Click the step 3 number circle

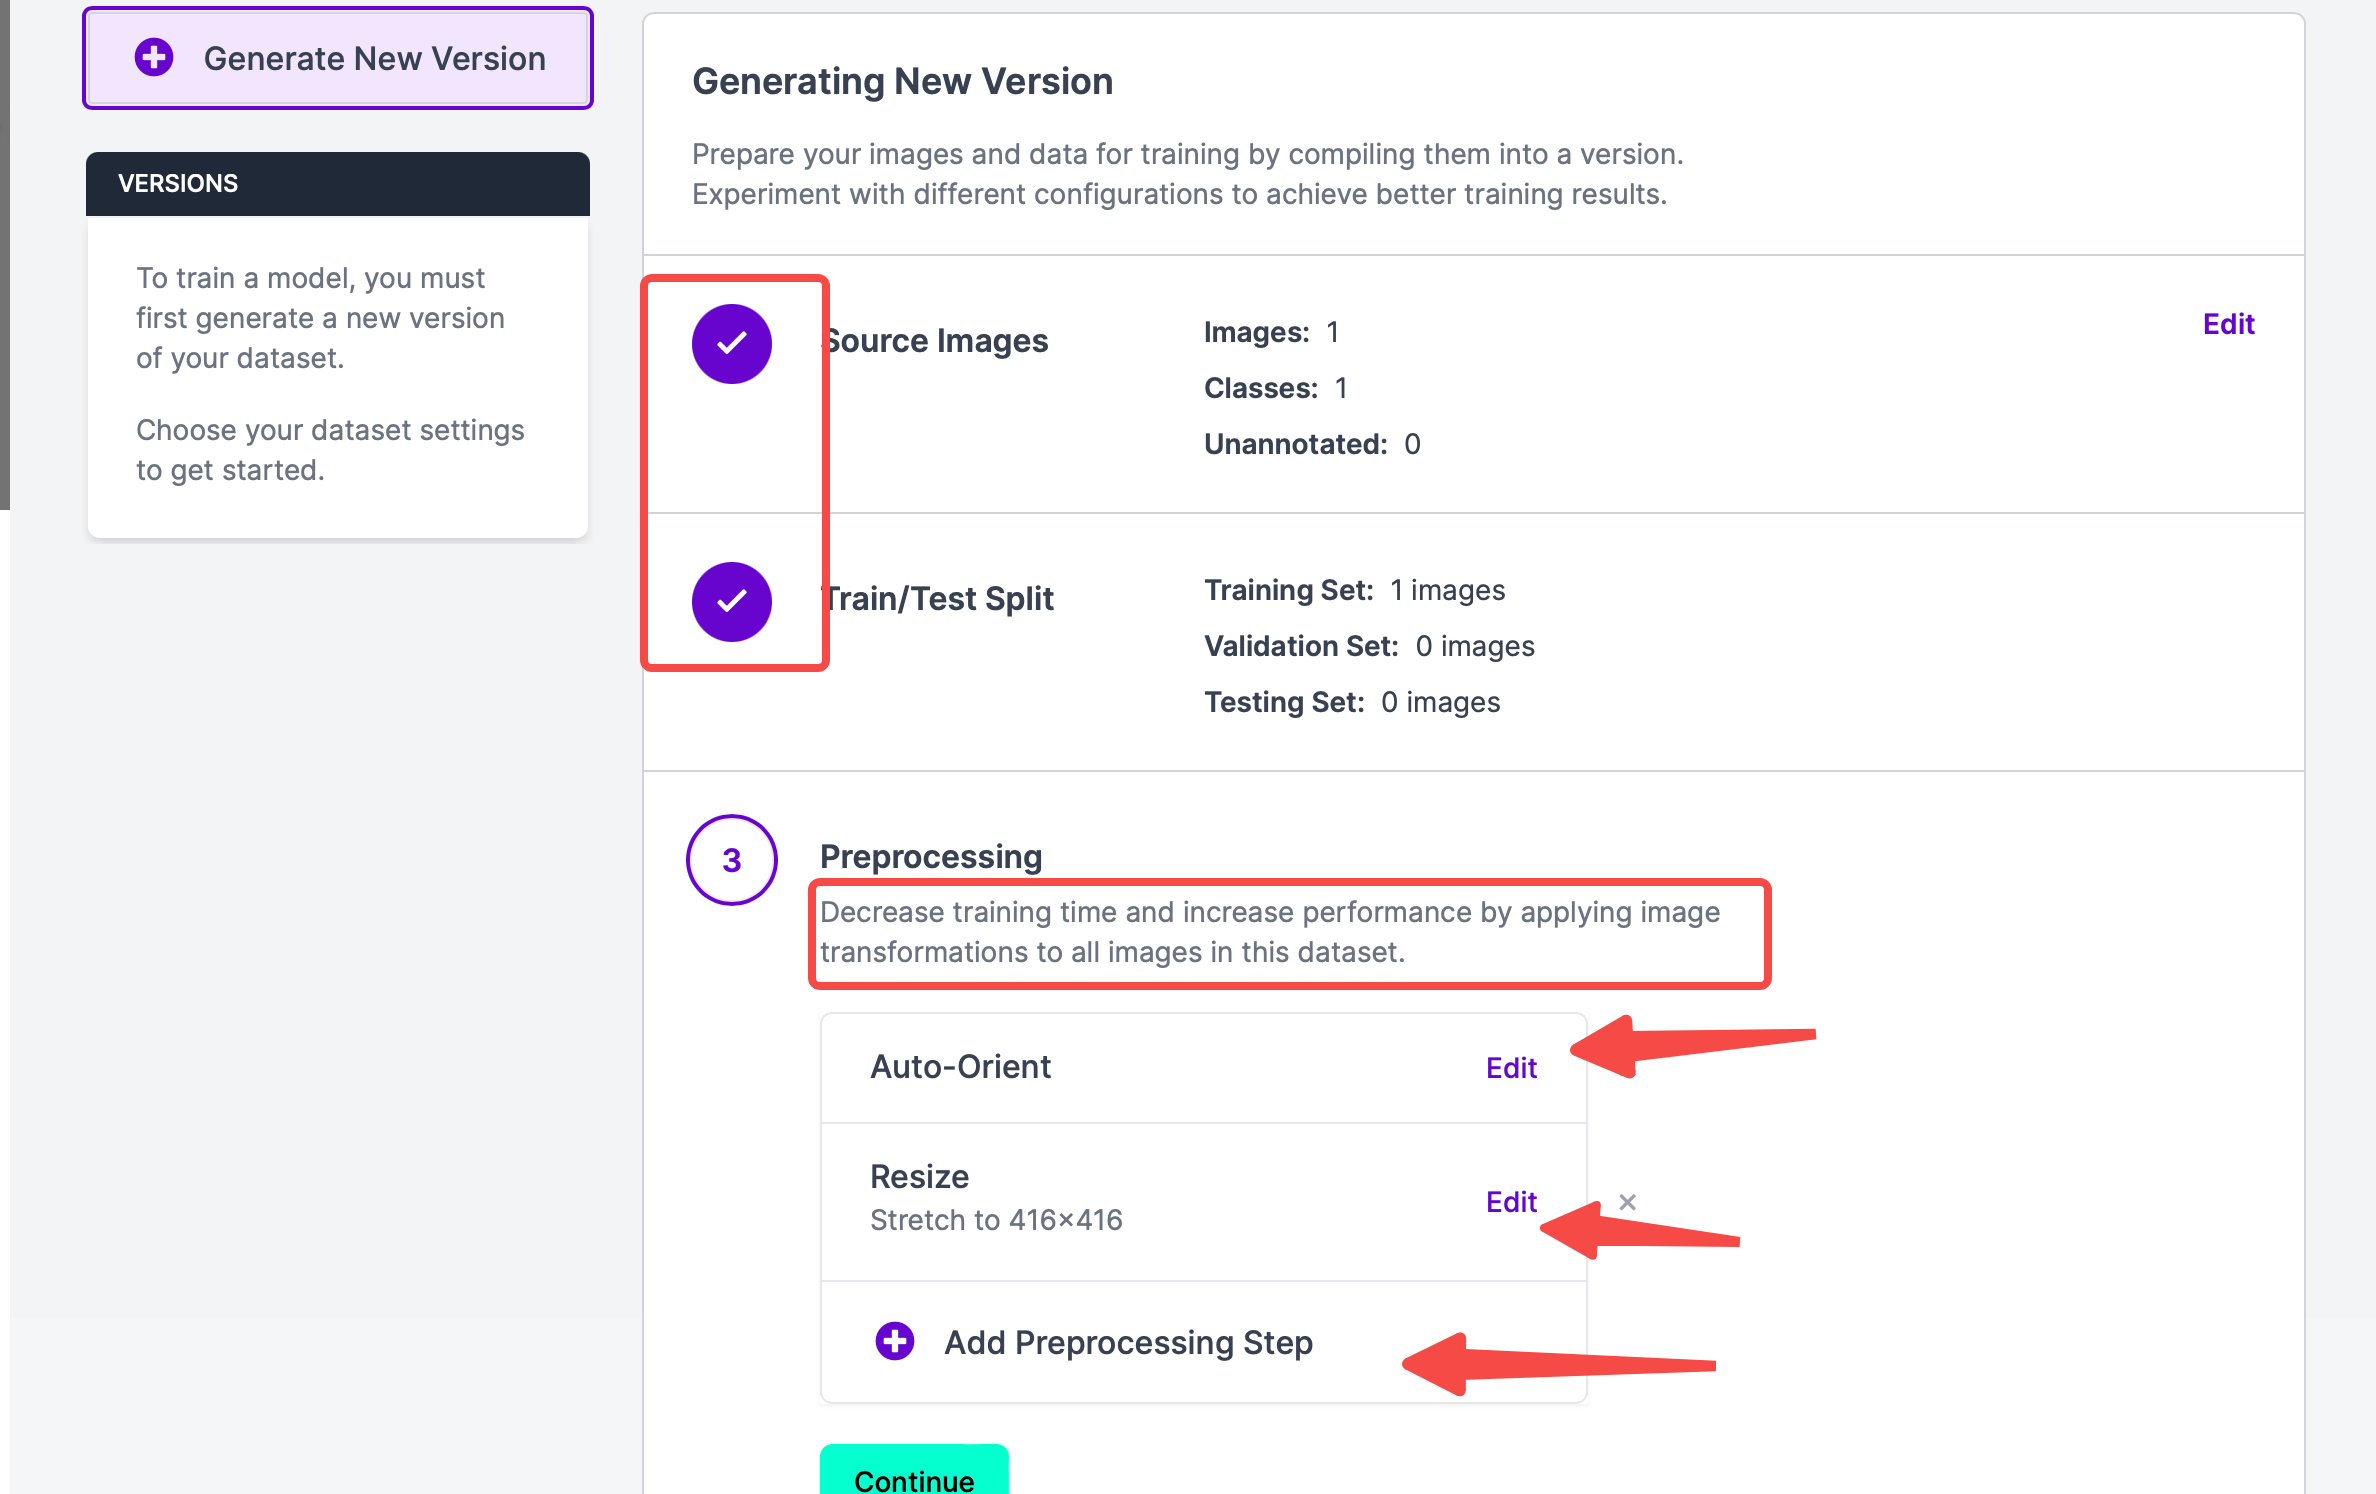(731, 860)
